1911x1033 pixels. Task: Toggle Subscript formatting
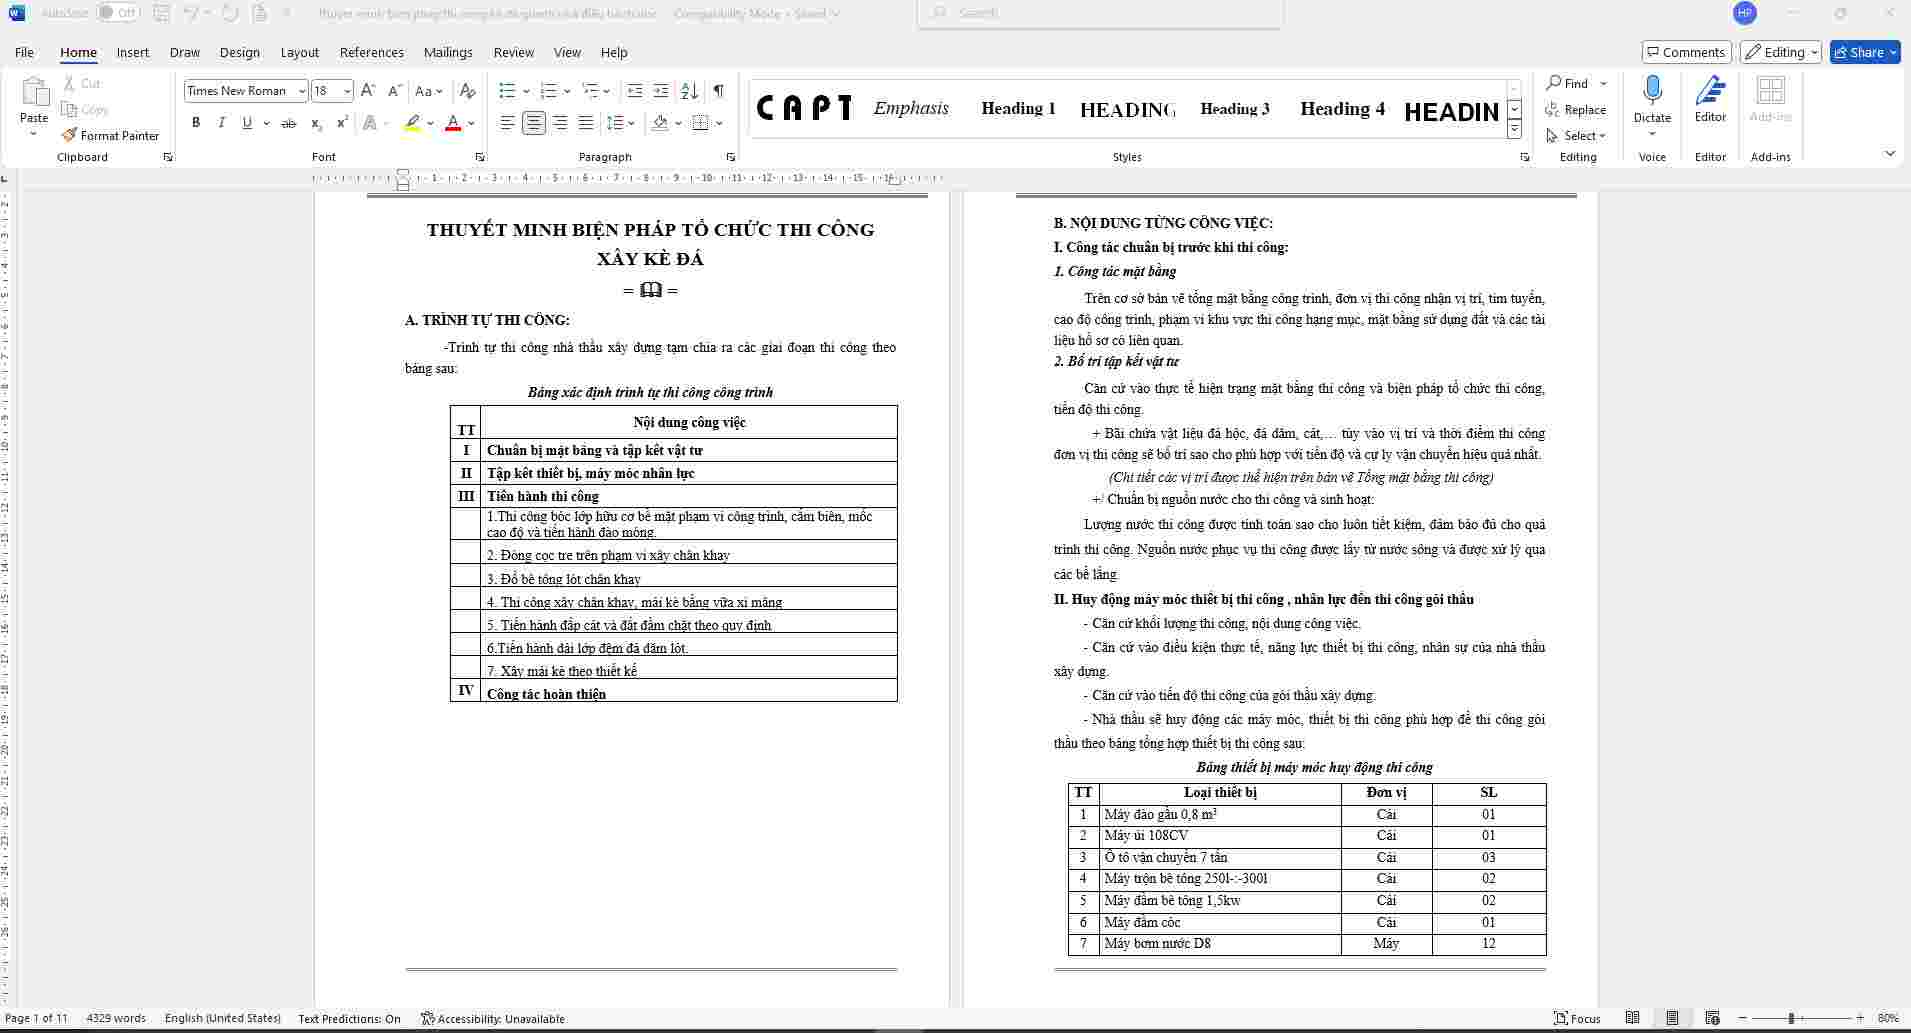pos(316,123)
